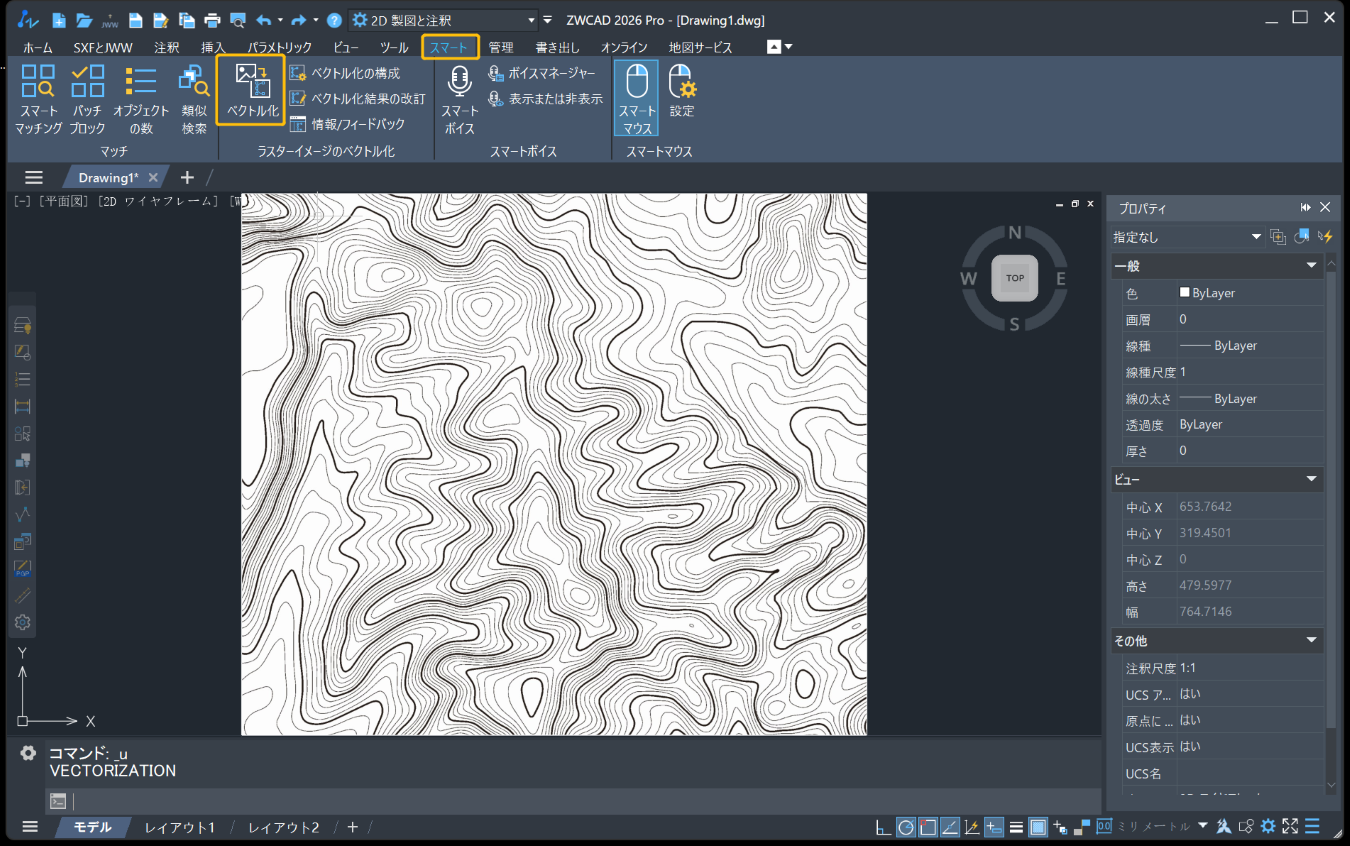
Task: Open Help with the question mark icon
Action: (x=335, y=20)
